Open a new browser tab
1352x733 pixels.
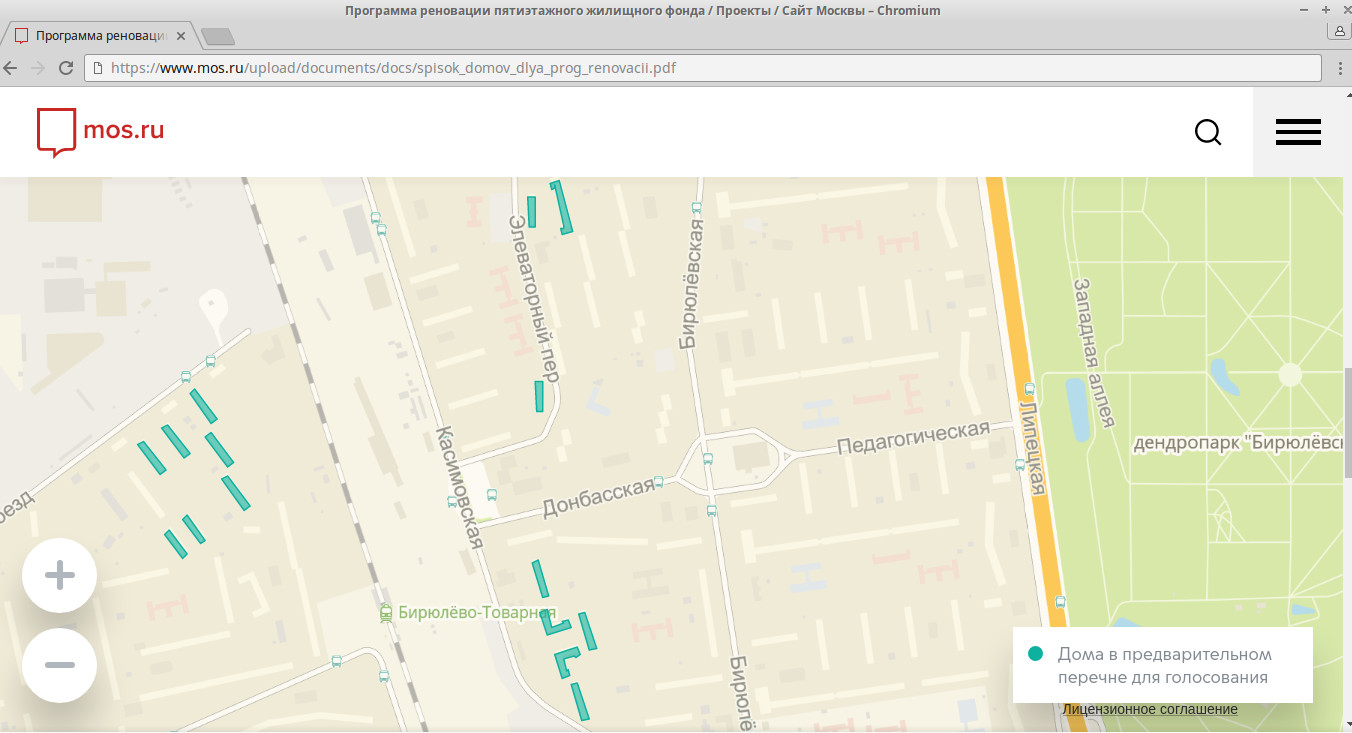pos(217,36)
